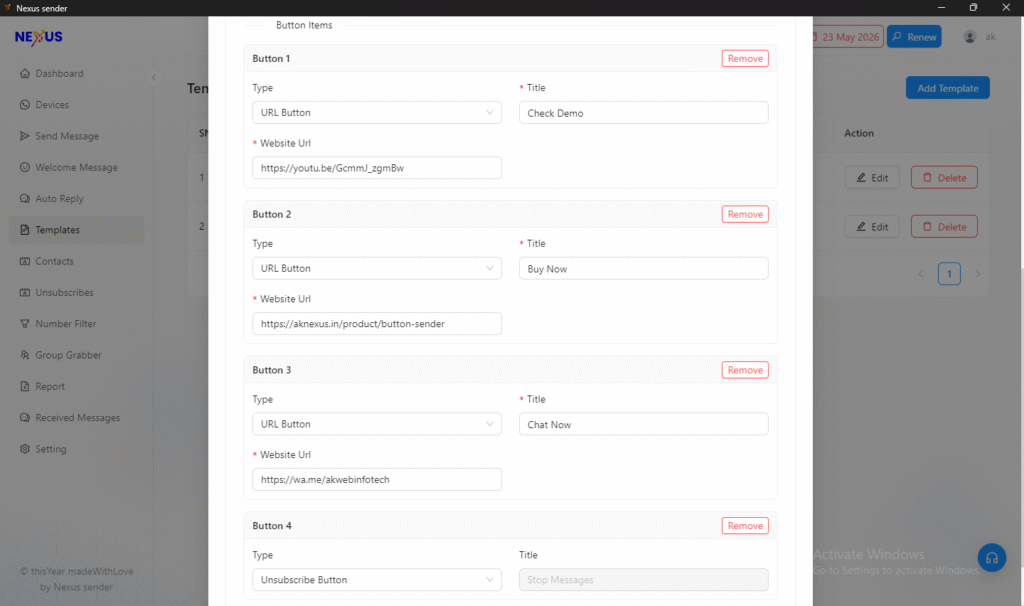
Task: Open Button 3 Type dropdown
Action: click(x=377, y=424)
